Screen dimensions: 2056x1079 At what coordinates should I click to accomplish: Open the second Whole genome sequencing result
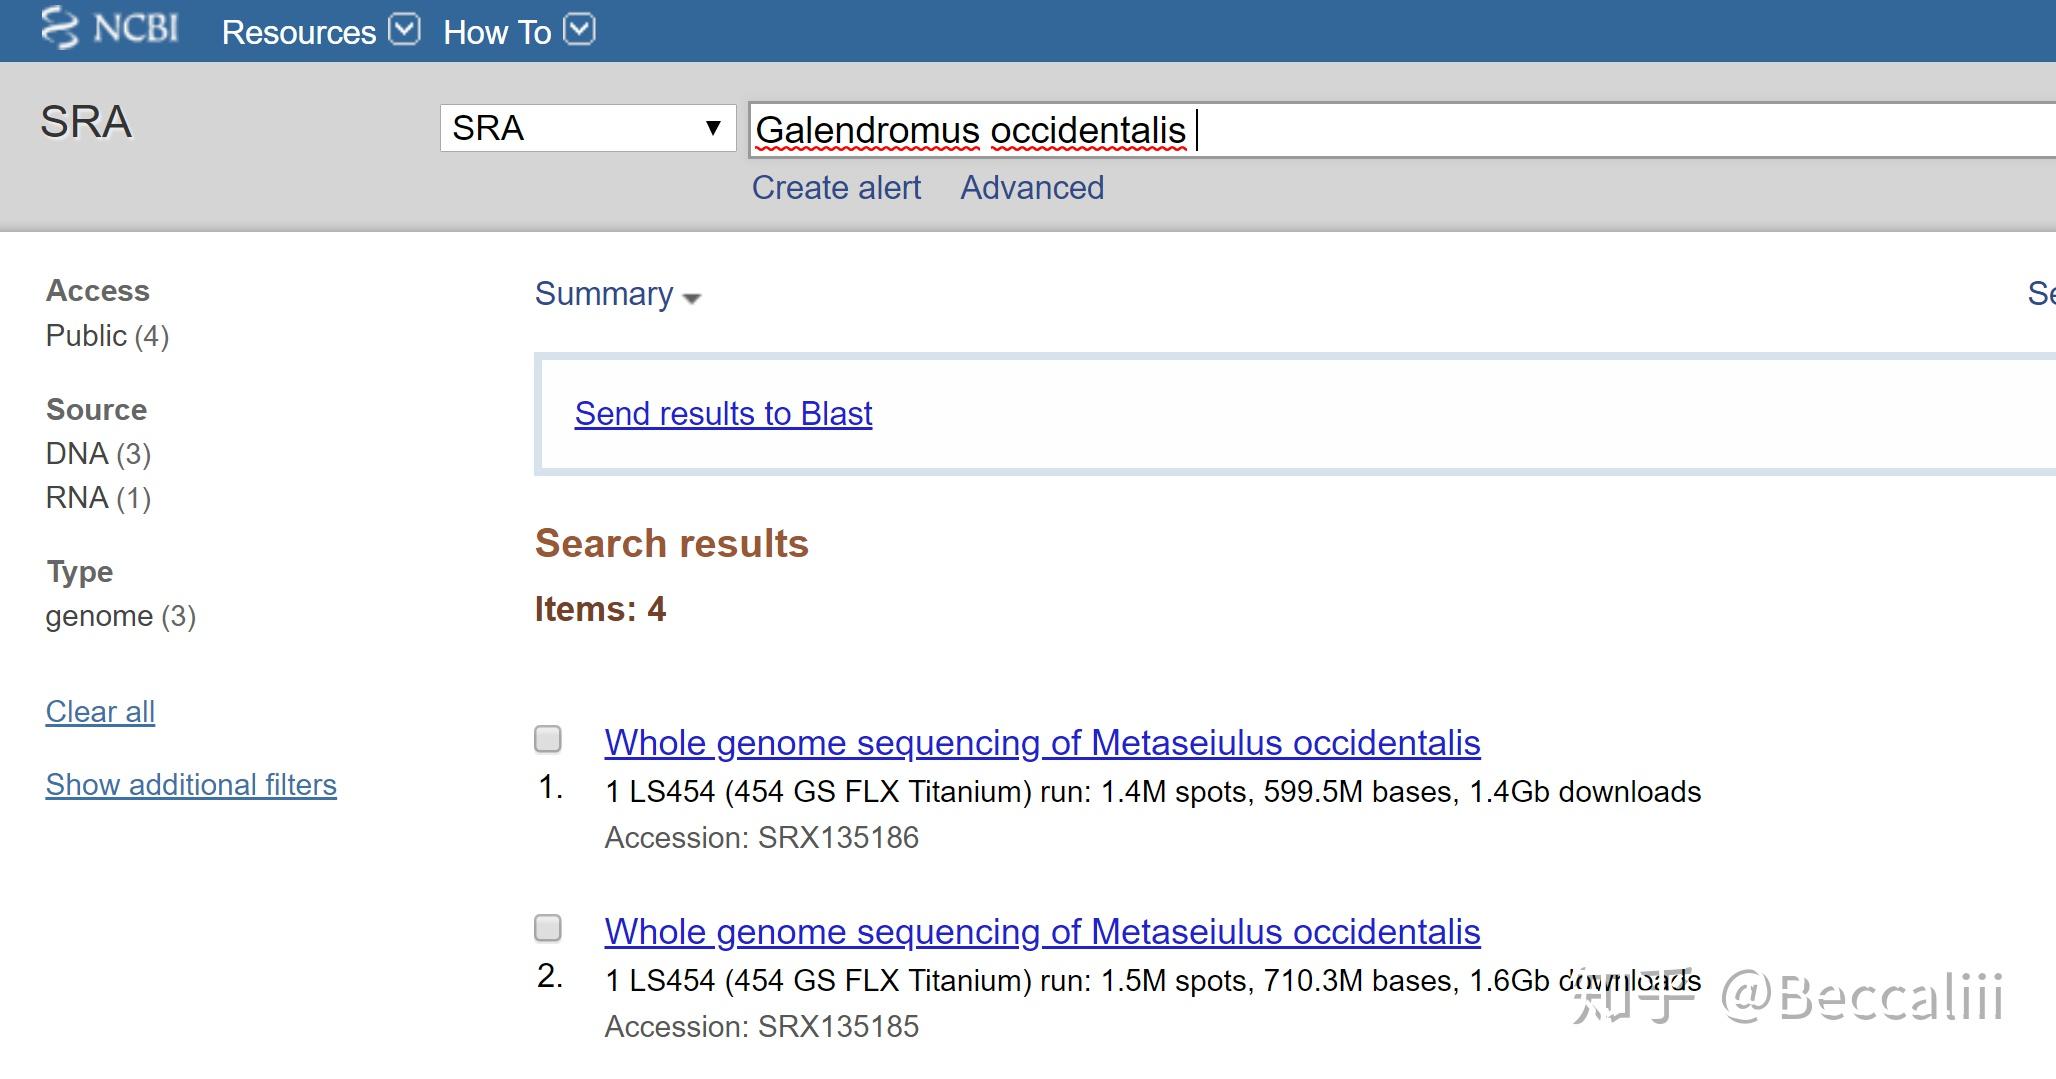coord(1042,932)
